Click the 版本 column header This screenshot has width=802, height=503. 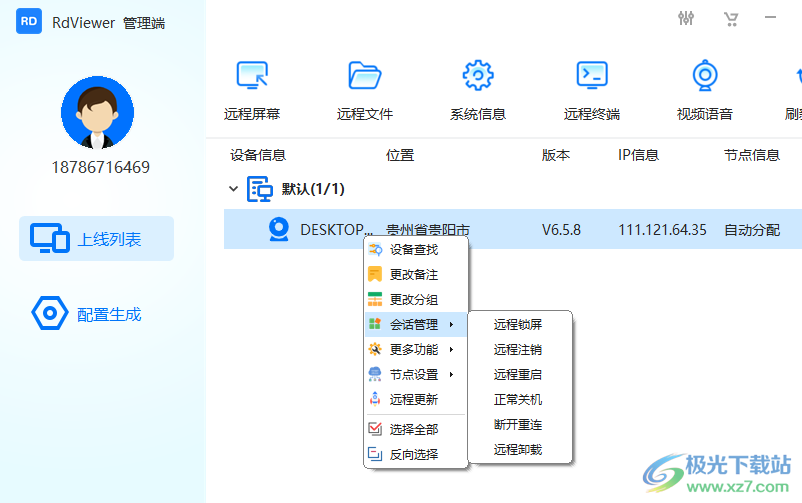555,155
